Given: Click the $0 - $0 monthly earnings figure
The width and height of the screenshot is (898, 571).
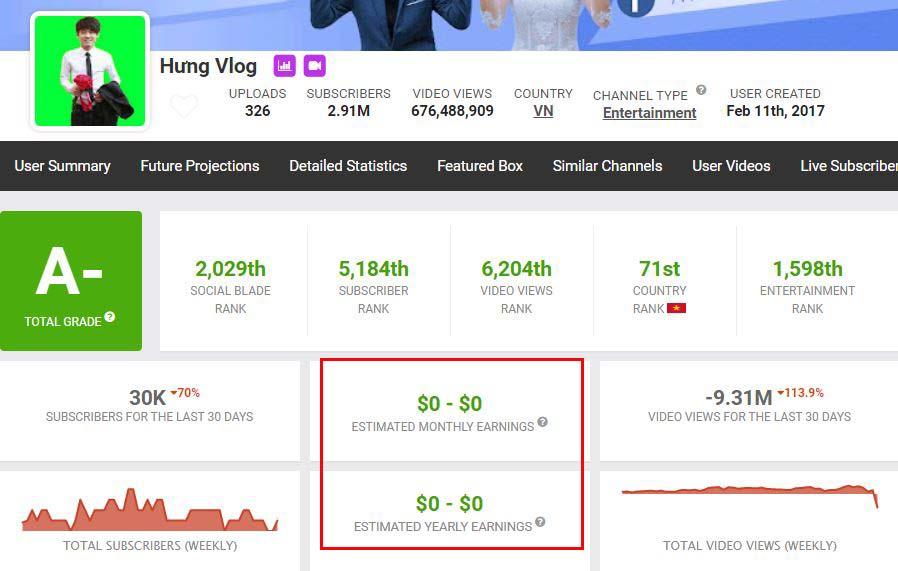Looking at the screenshot, I should click(450, 404).
